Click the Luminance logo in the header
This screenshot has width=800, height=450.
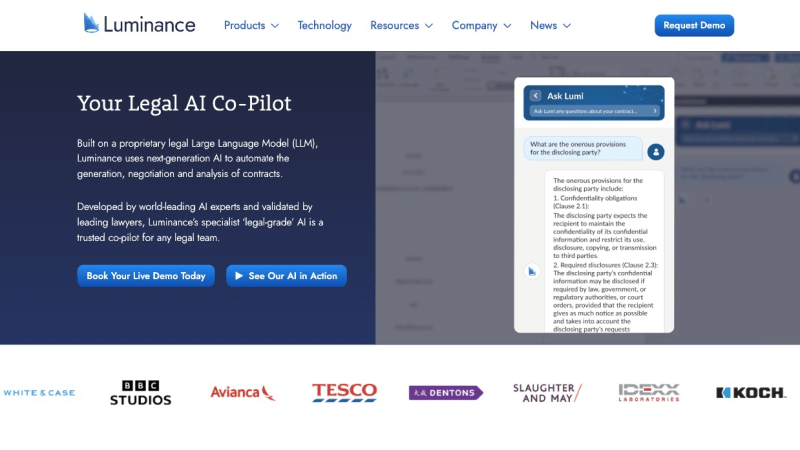(139, 25)
